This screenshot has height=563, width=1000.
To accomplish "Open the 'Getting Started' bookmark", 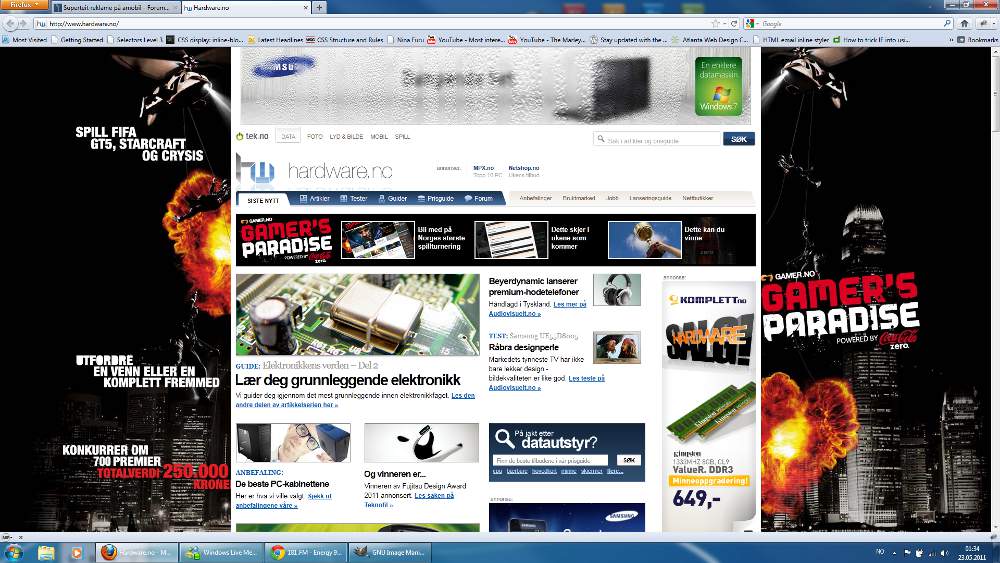I will [x=77, y=40].
